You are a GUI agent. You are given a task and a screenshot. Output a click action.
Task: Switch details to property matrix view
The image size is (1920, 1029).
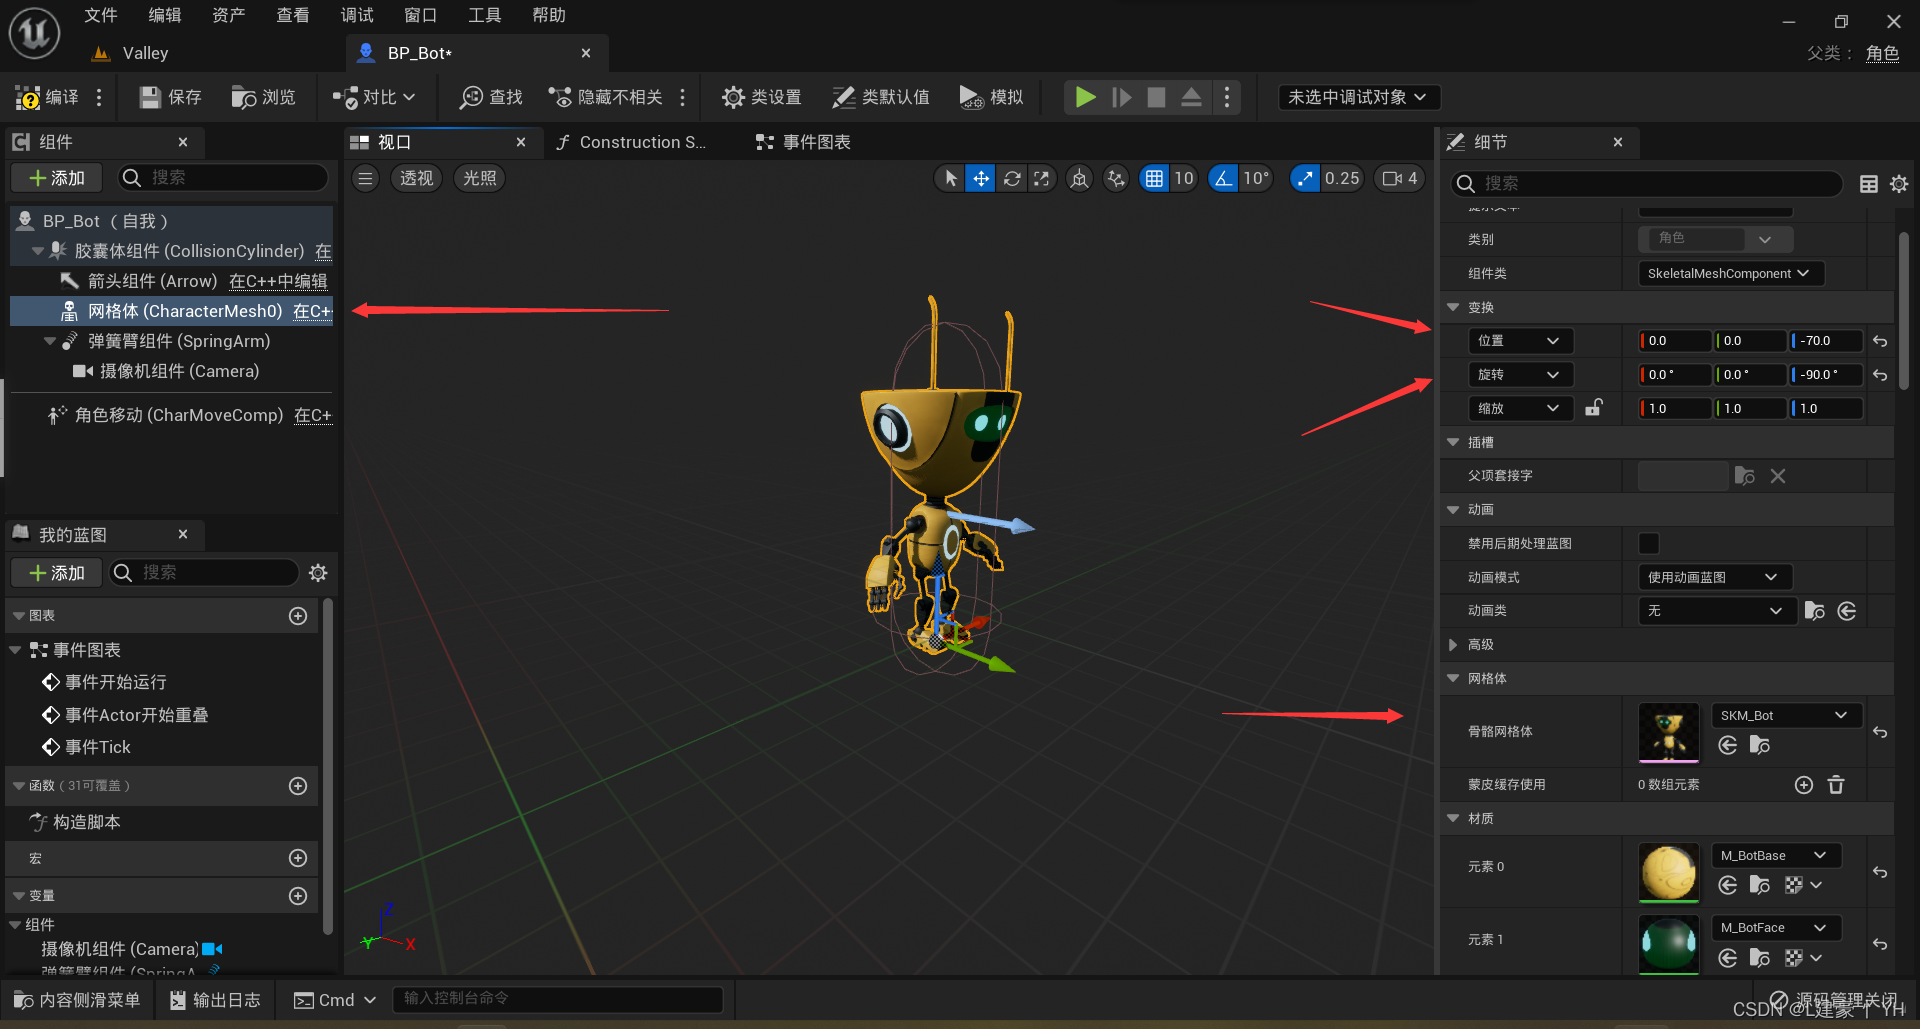(x=1868, y=184)
